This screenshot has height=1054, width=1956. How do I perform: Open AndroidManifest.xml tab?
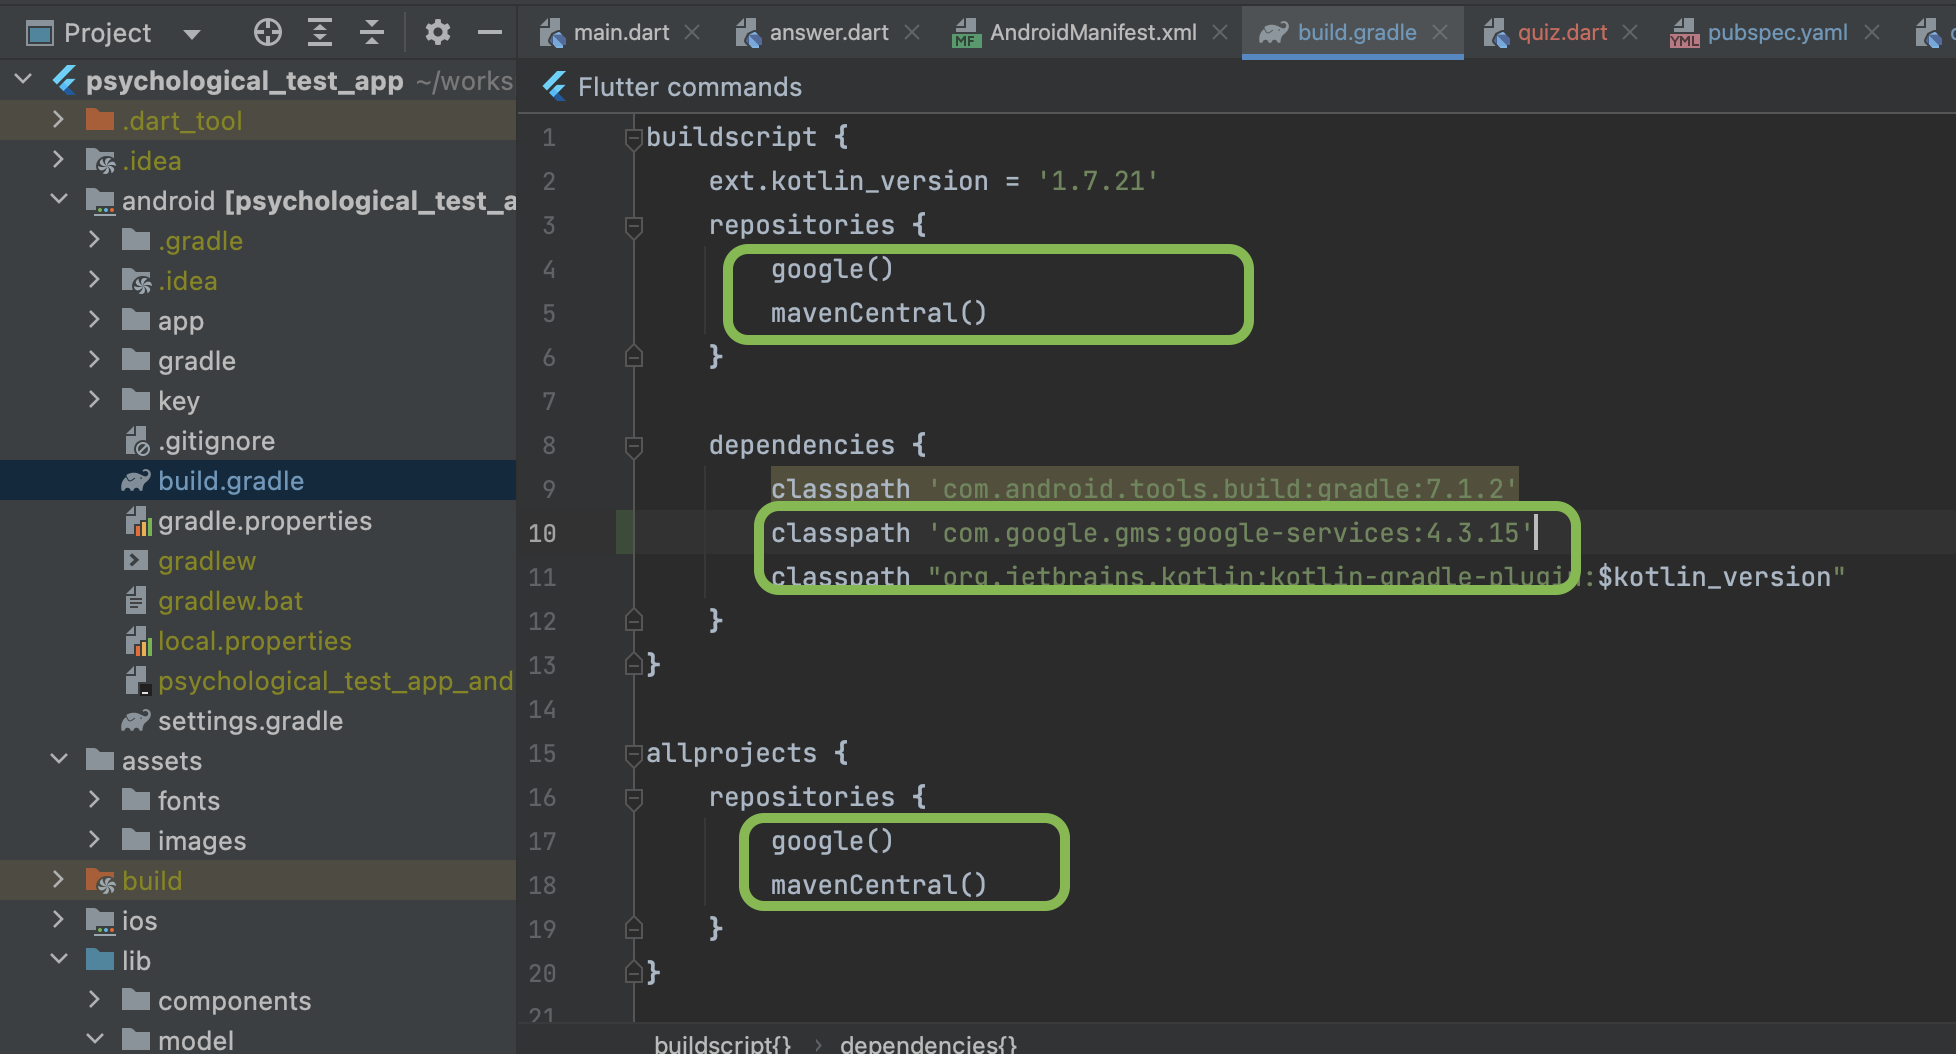tap(1092, 33)
